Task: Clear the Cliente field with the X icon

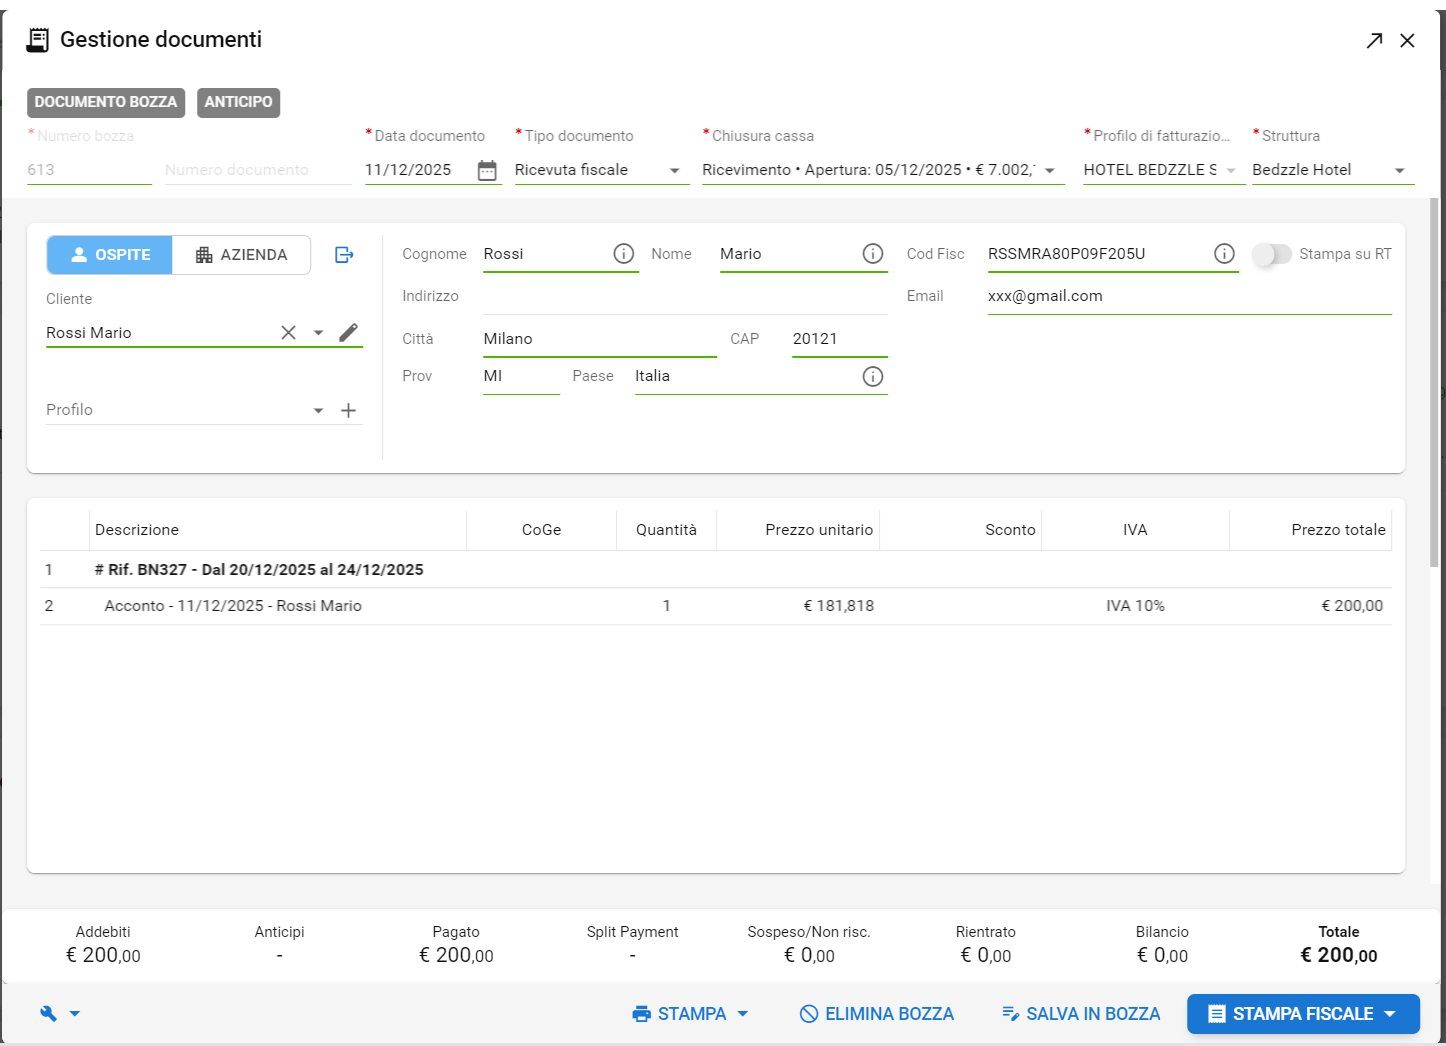Action: point(288,333)
